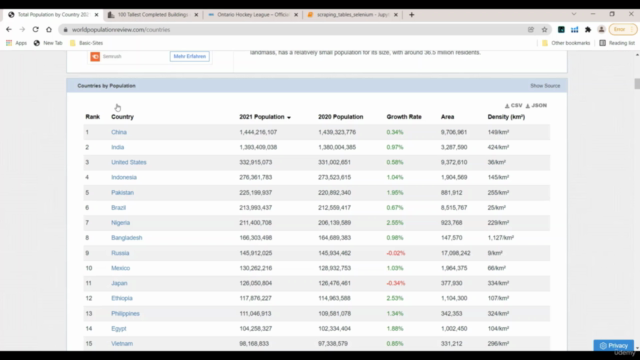The height and width of the screenshot is (360, 640).
Task: Close the Ontario Hockey League tab
Action: [x=296, y=15]
